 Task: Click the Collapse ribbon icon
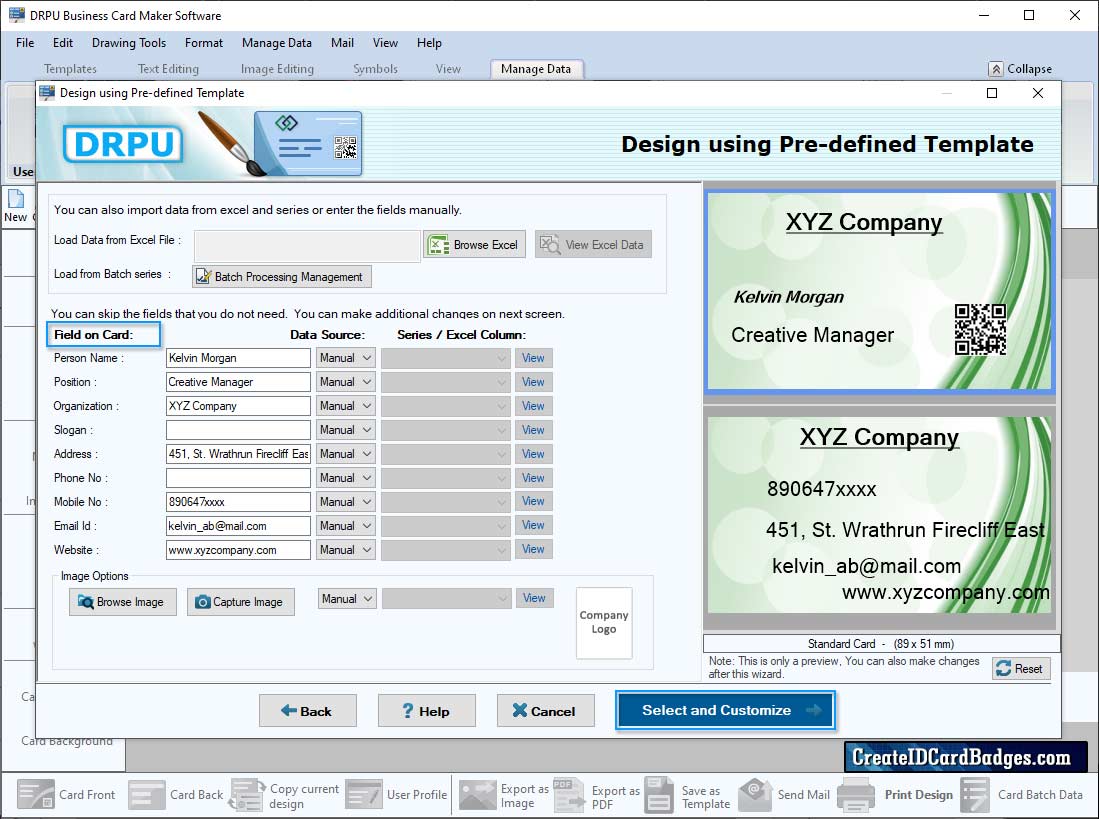996,69
